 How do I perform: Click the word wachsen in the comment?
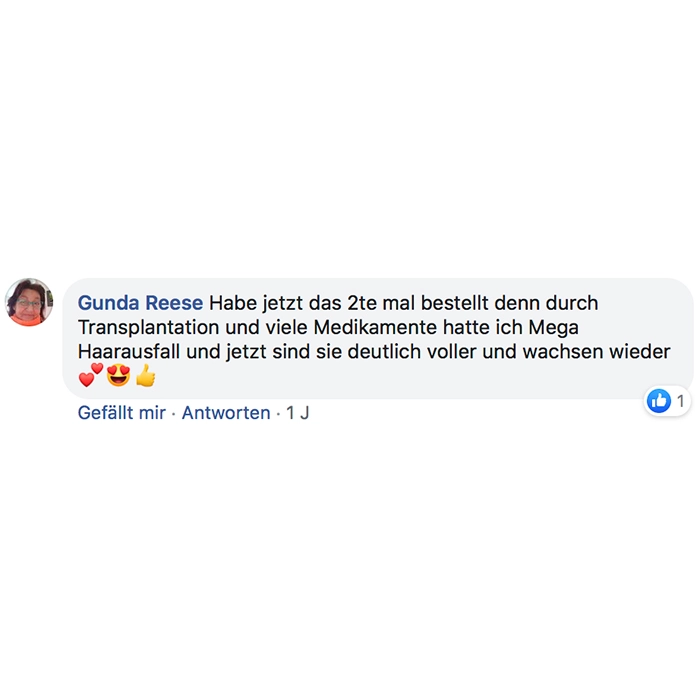point(563,351)
